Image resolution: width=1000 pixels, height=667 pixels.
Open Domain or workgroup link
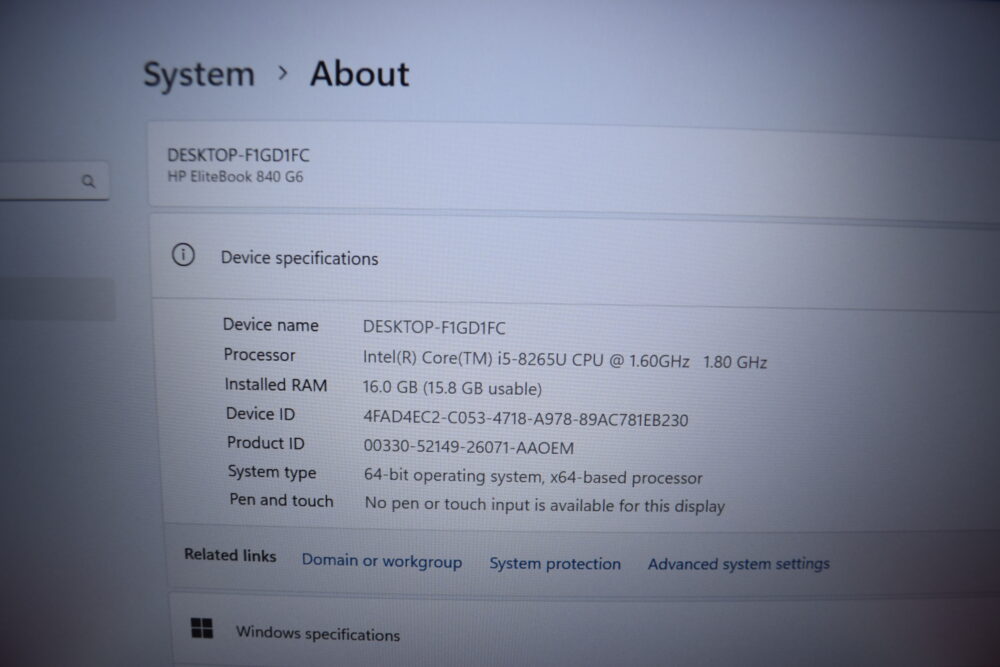click(x=381, y=561)
